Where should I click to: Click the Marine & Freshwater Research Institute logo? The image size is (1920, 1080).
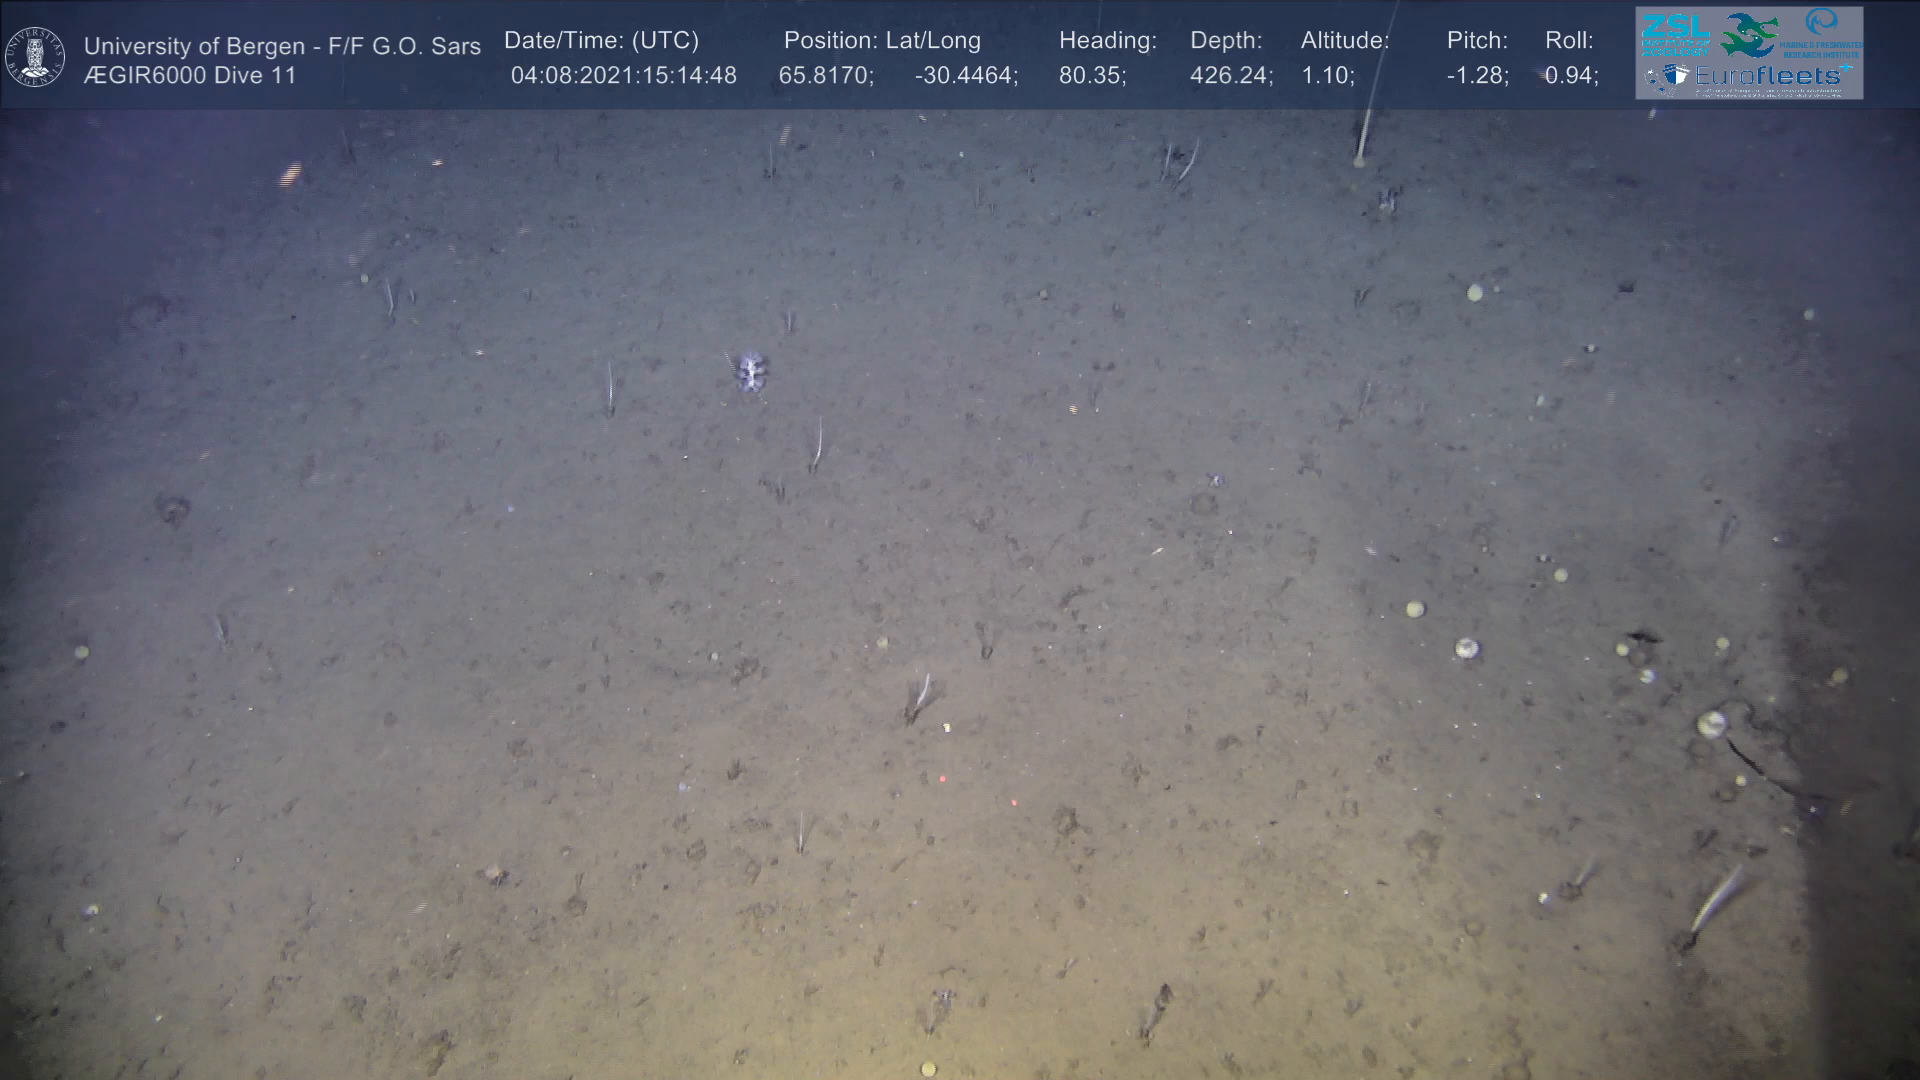pyautogui.click(x=1822, y=30)
